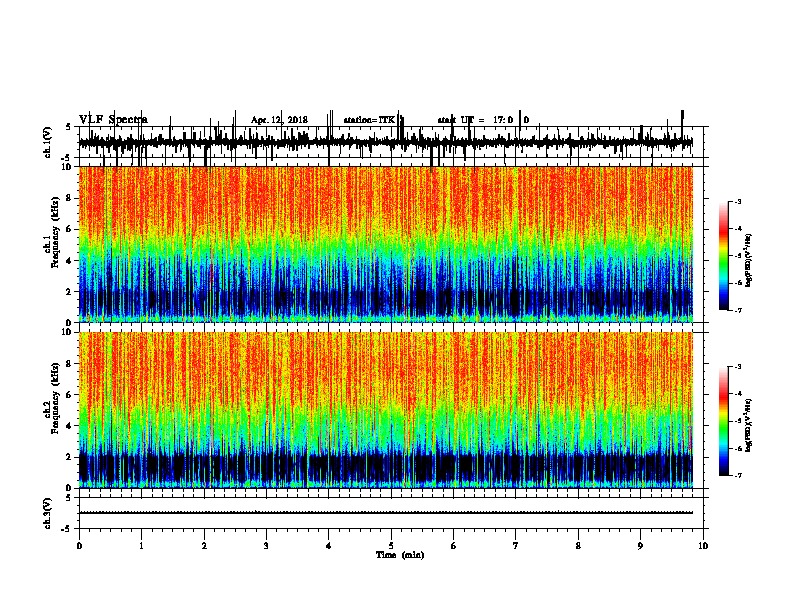The image size is (792, 612).
Task: Click tick label "4" on the time axis
Action: (329, 546)
